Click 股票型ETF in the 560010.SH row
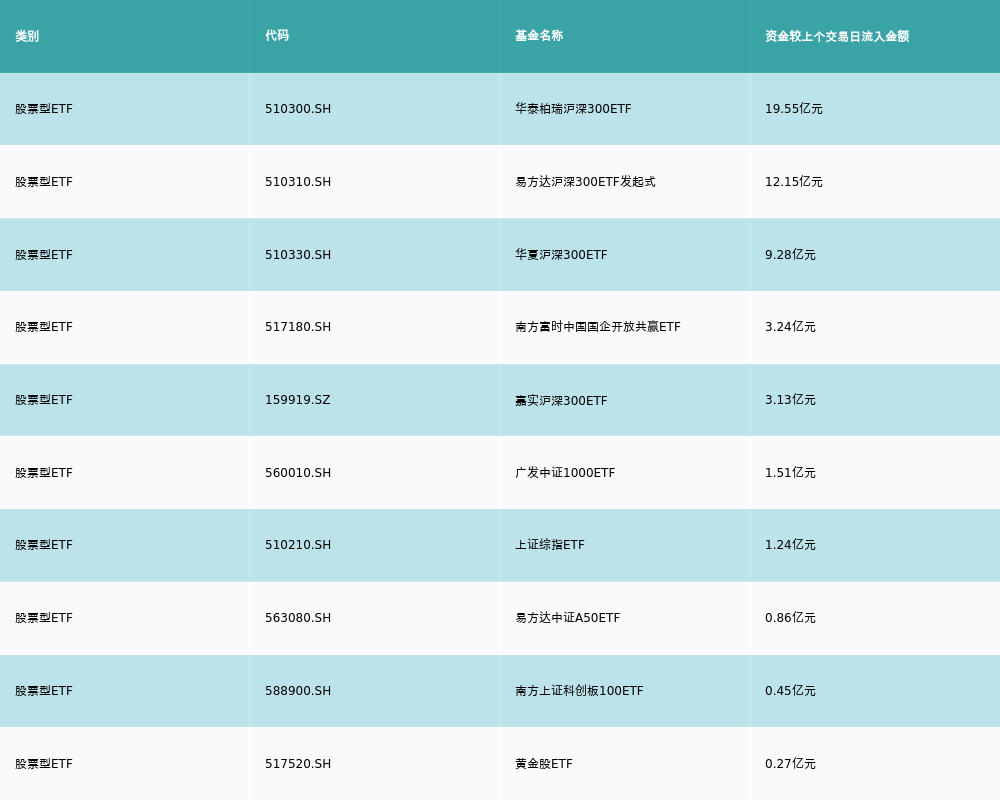Image resolution: width=1000 pixels, height=800 pixels. pos(44,473)
